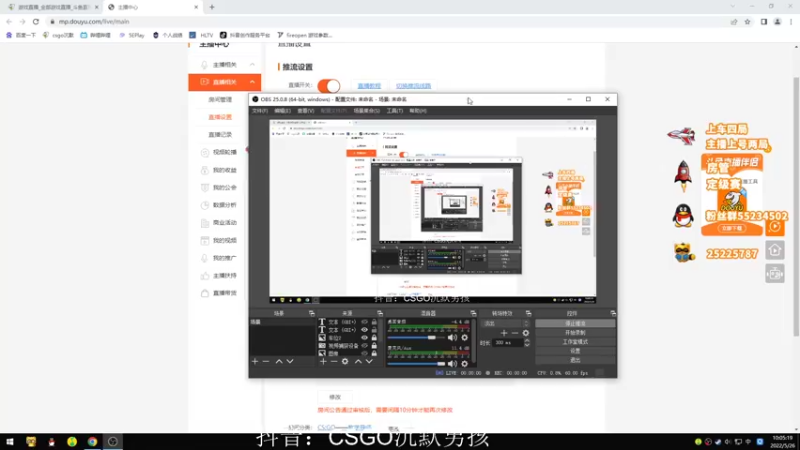Click the Chrome address bar mp.douyu.com/live/main
The height and width of the screenshot is (450, 800).
coord(94,21)
